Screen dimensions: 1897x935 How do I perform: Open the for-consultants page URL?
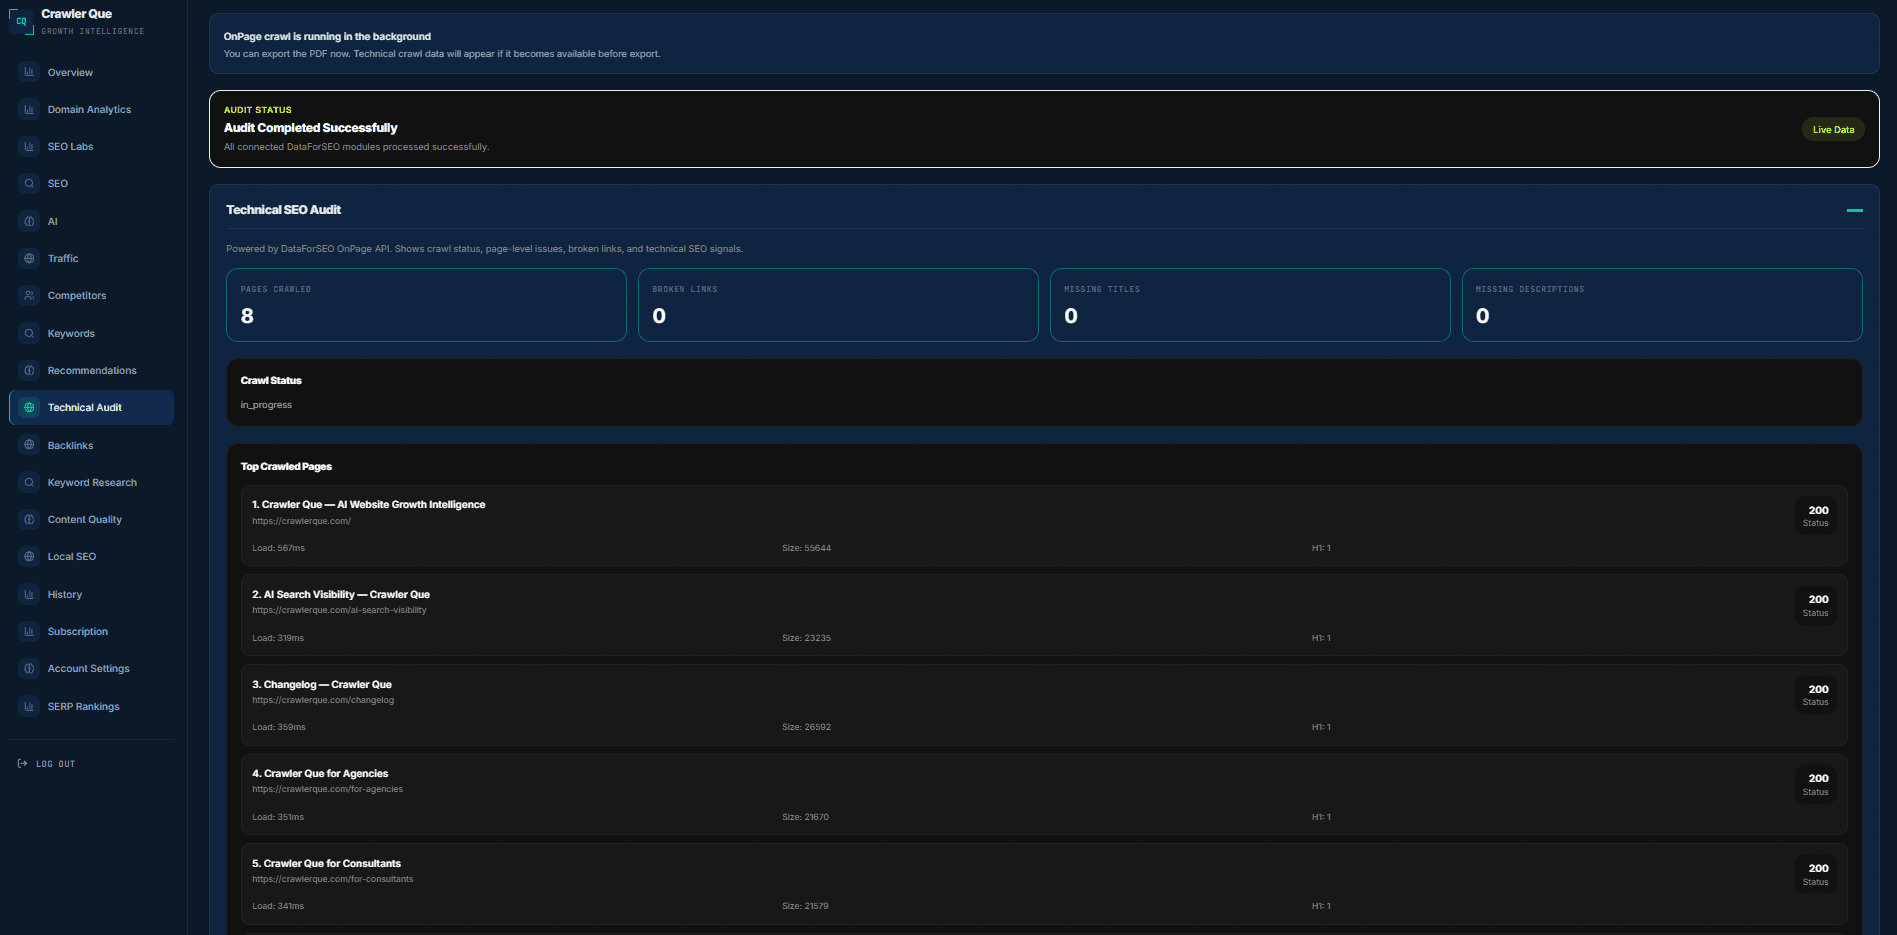[x=332, y=879]
